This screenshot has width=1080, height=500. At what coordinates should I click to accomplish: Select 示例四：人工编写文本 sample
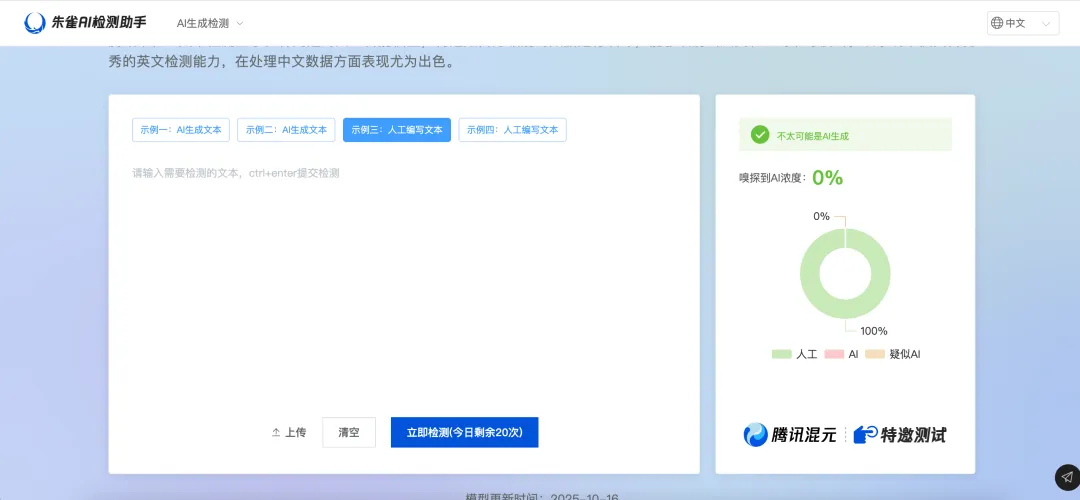pos(512,130)
